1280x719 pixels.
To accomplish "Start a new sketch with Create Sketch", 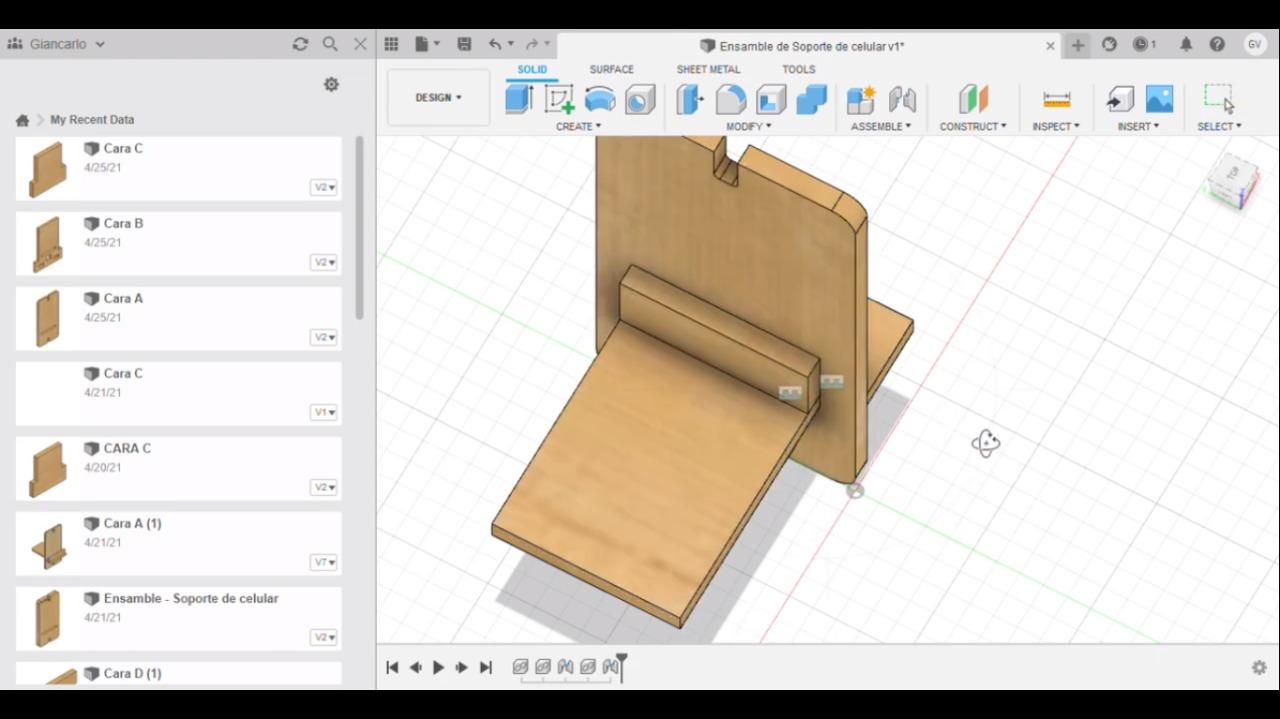I will pos(559,99).
